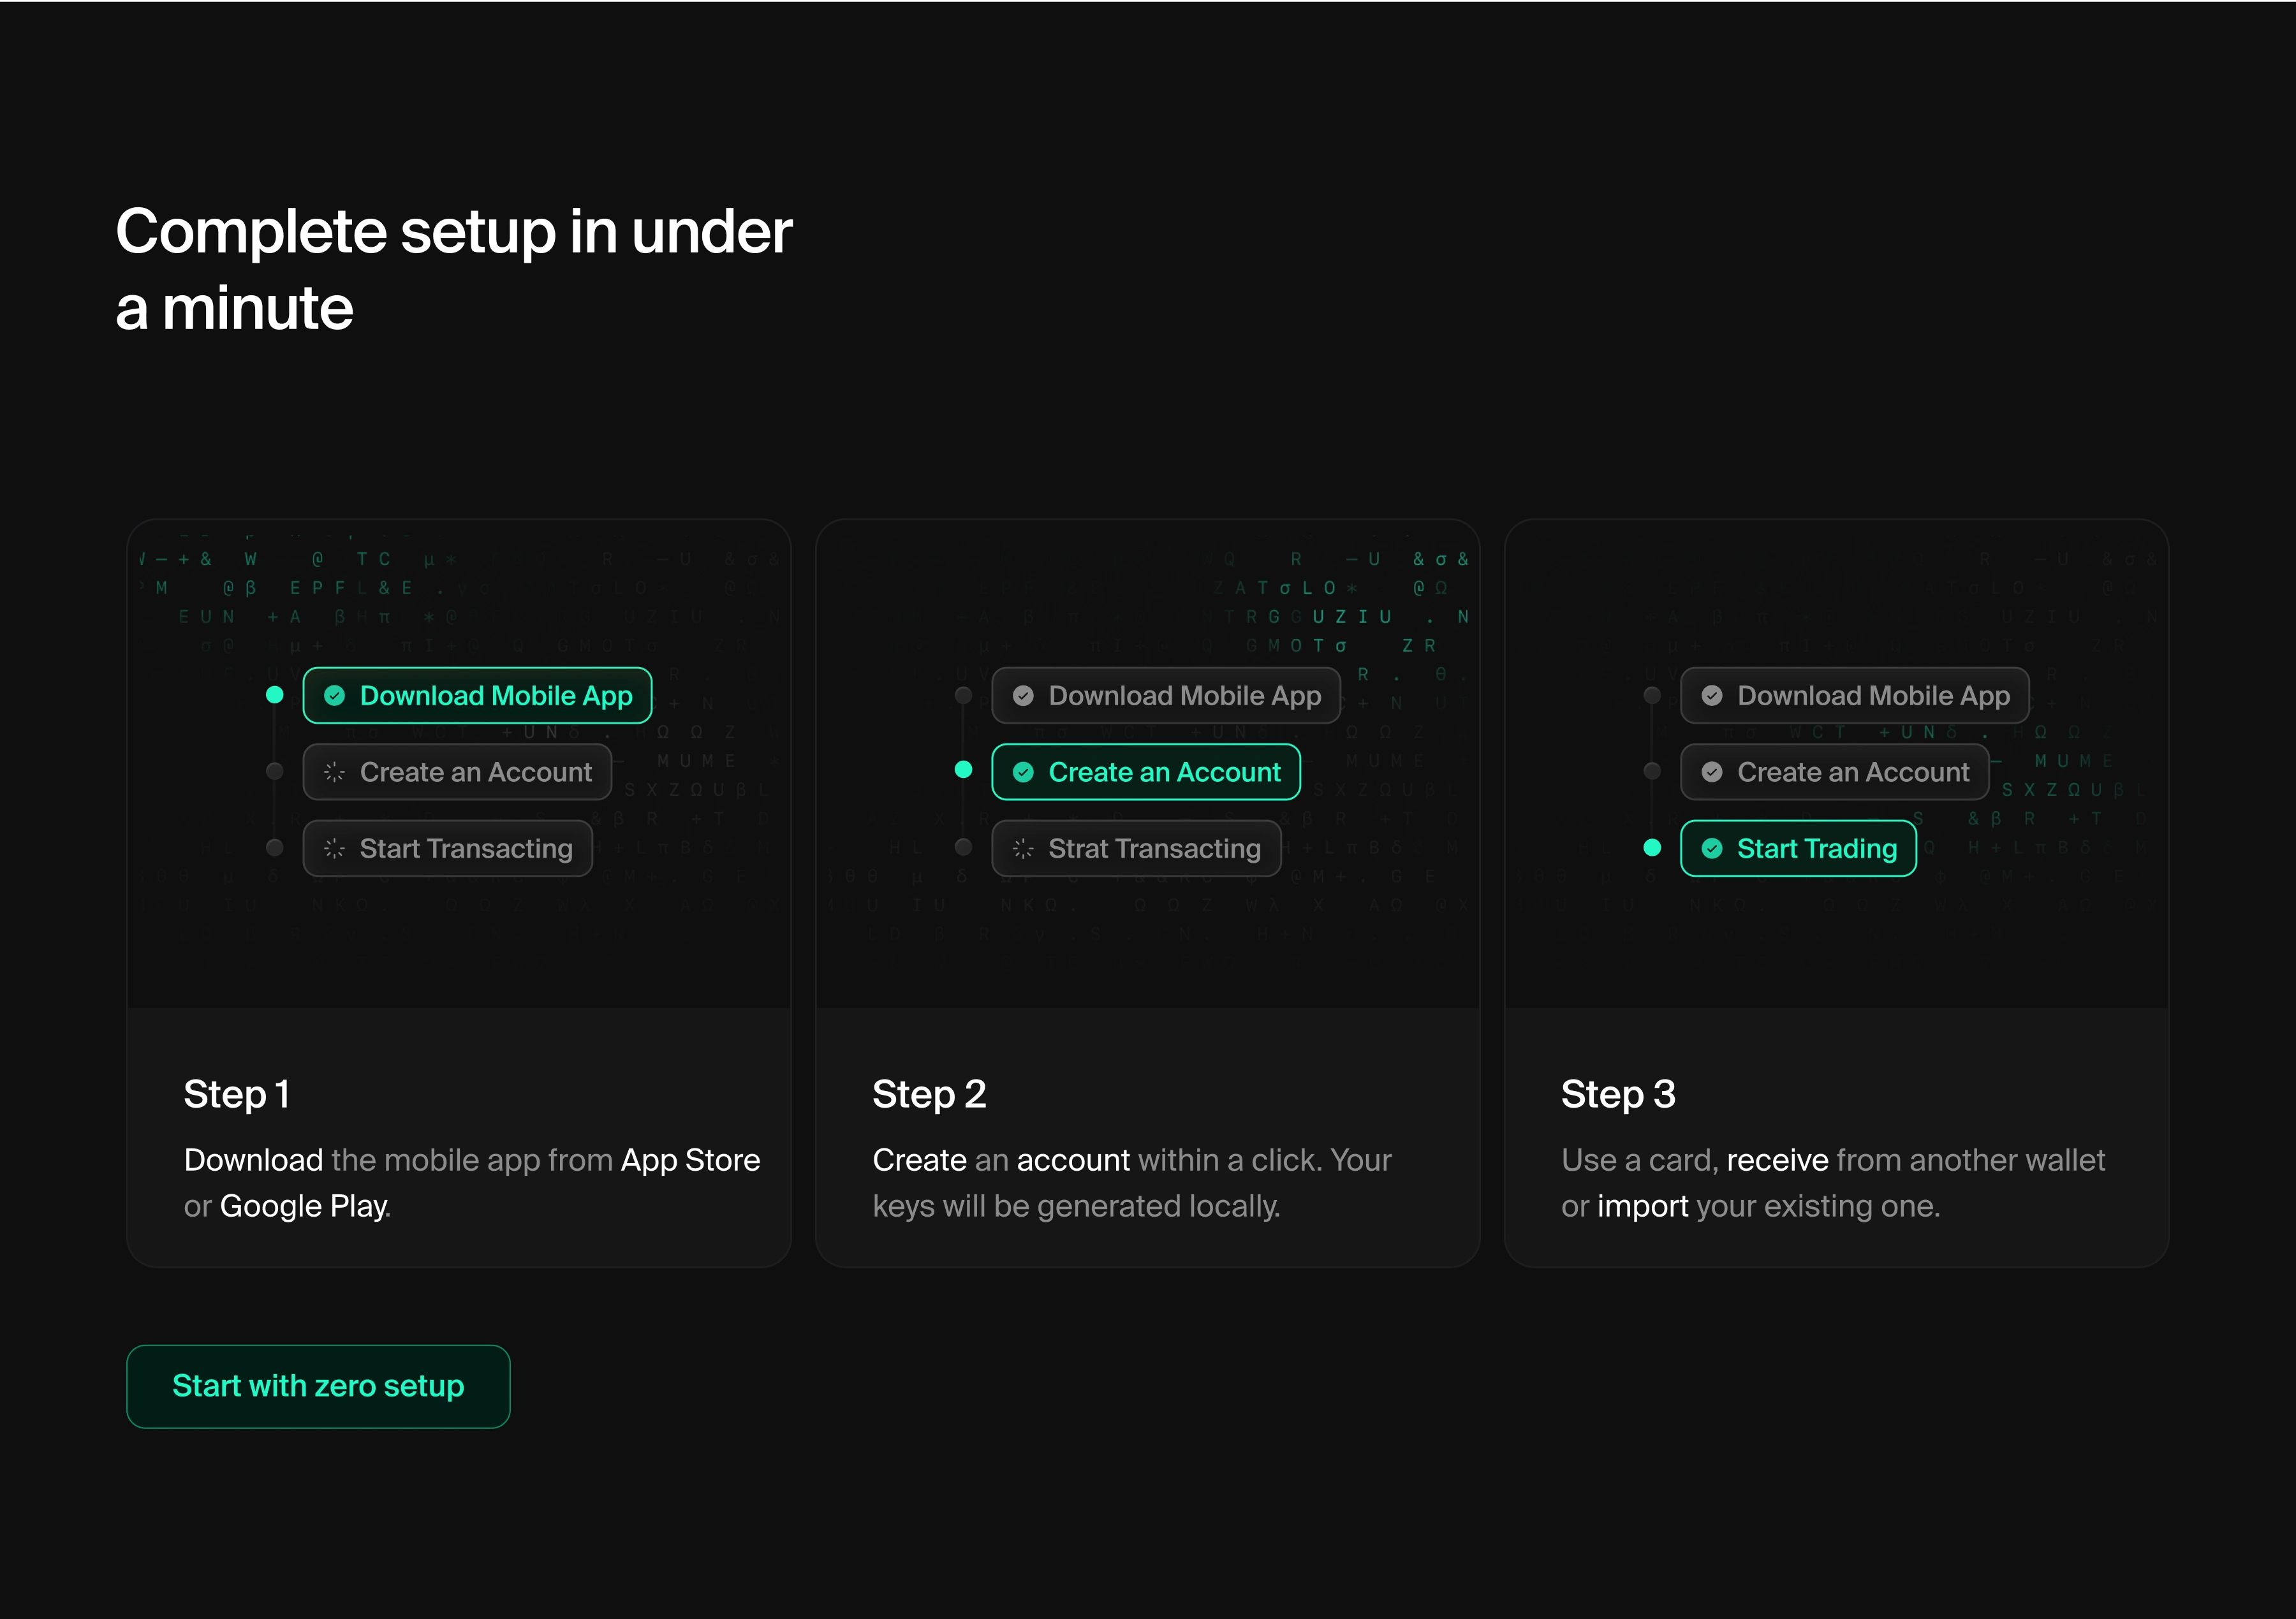Click spinner icon beside Strat Transacting
The width and height of the screenshot is (2296, 1619).
point(1023,849)
